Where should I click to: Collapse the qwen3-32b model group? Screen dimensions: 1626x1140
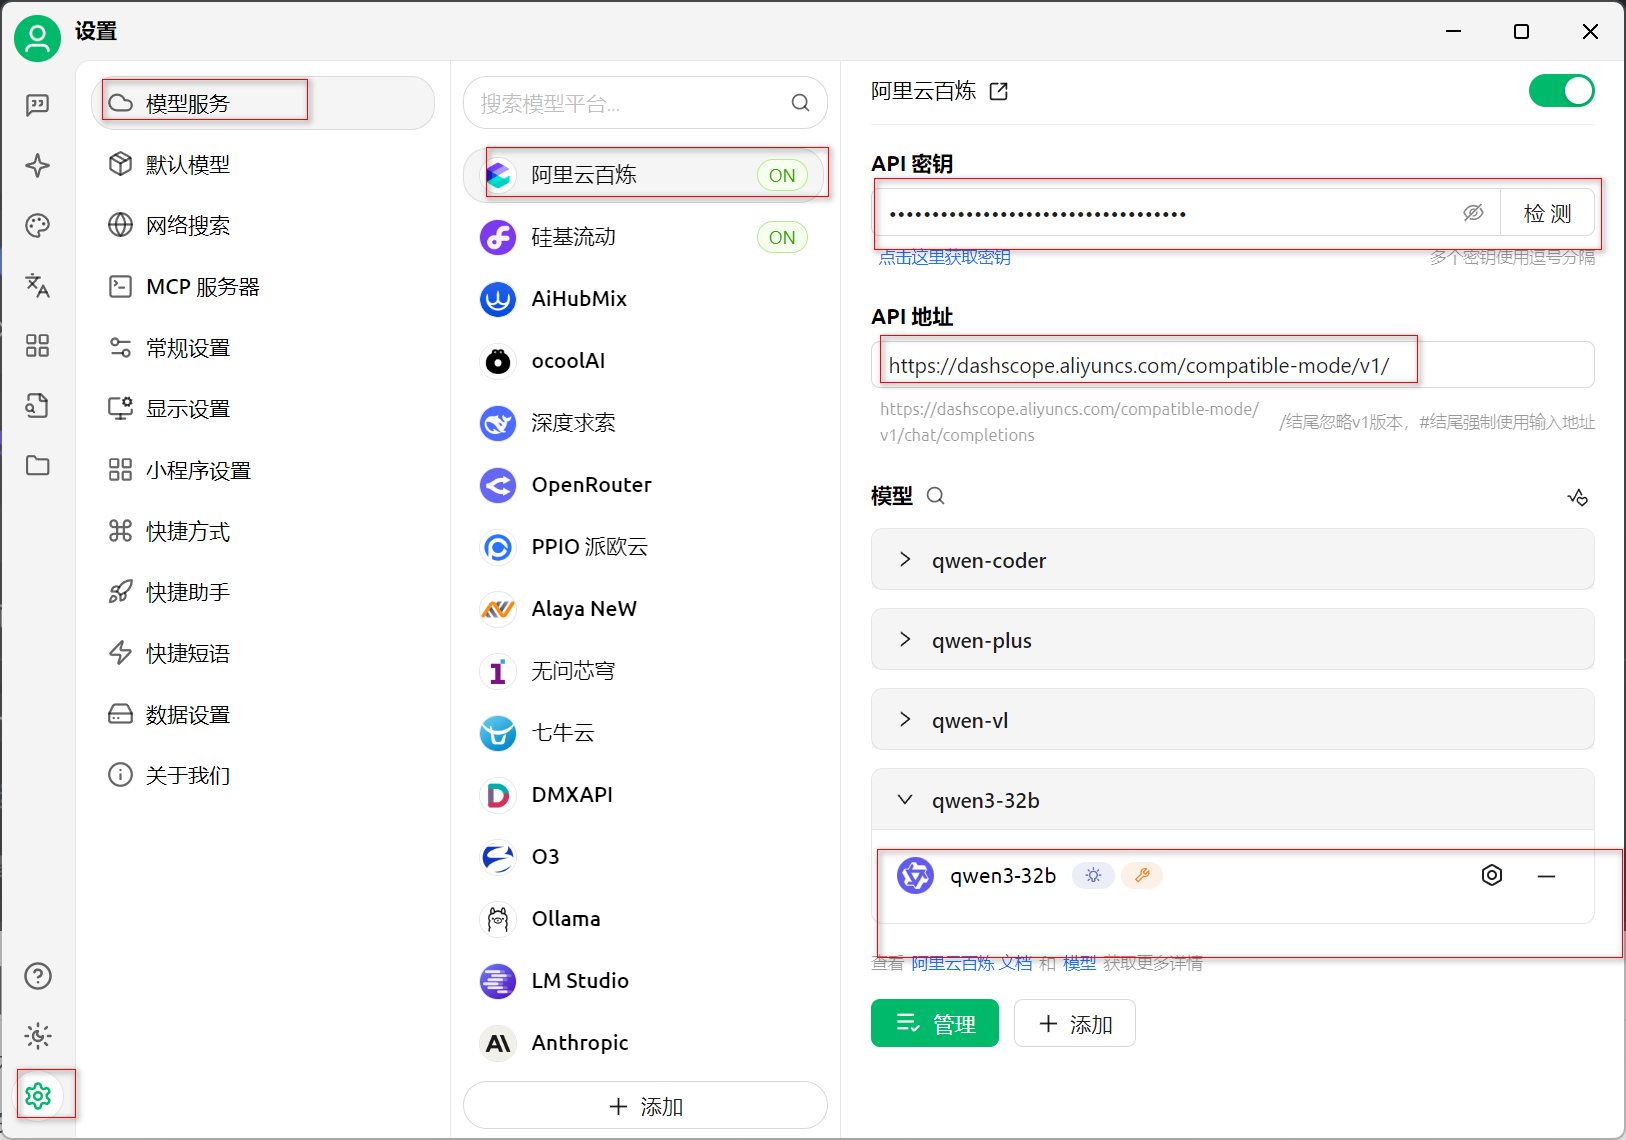(x=1232, y=800)
